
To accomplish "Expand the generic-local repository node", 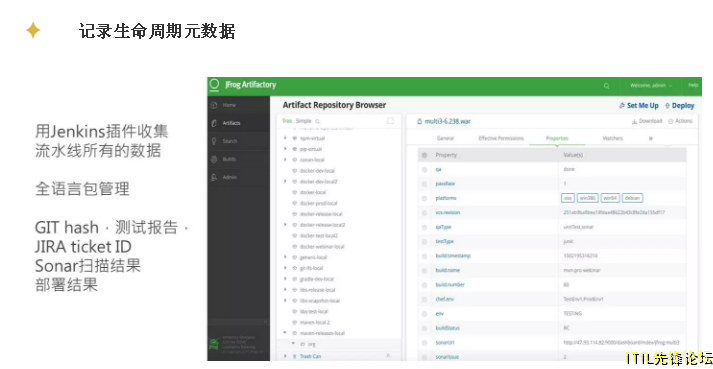I will 285,258.
